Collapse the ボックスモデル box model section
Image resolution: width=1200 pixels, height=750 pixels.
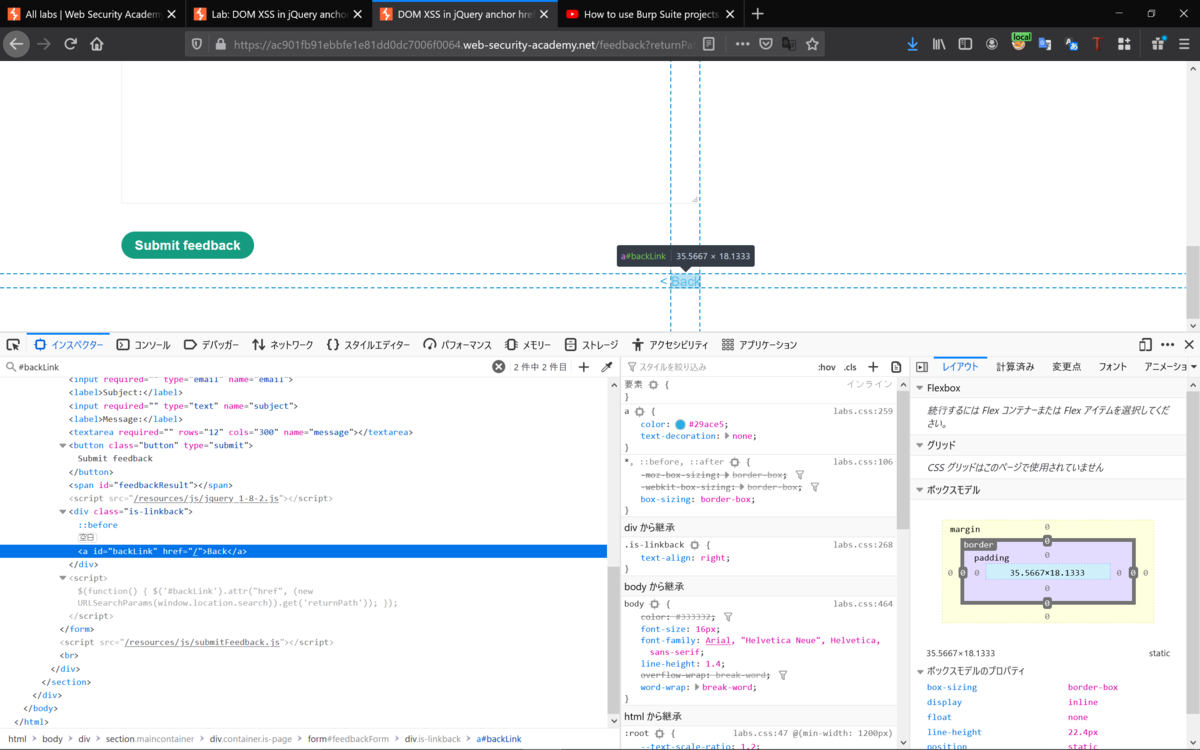[x=919, y=490]
